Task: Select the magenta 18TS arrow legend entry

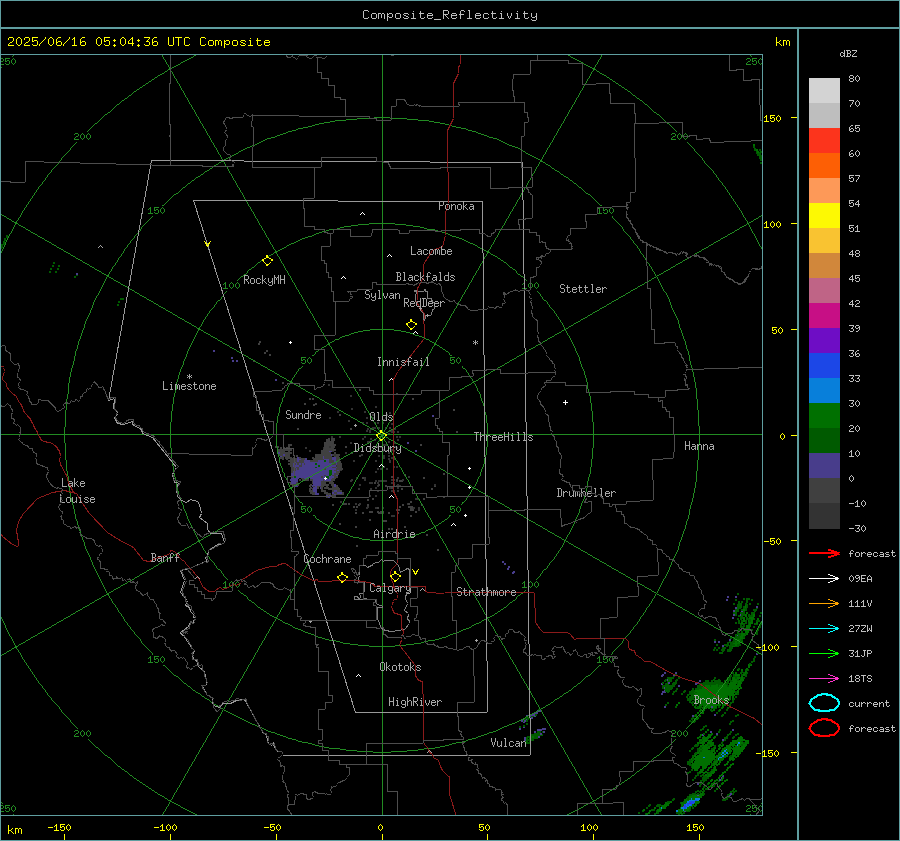Action: (824, 679)
